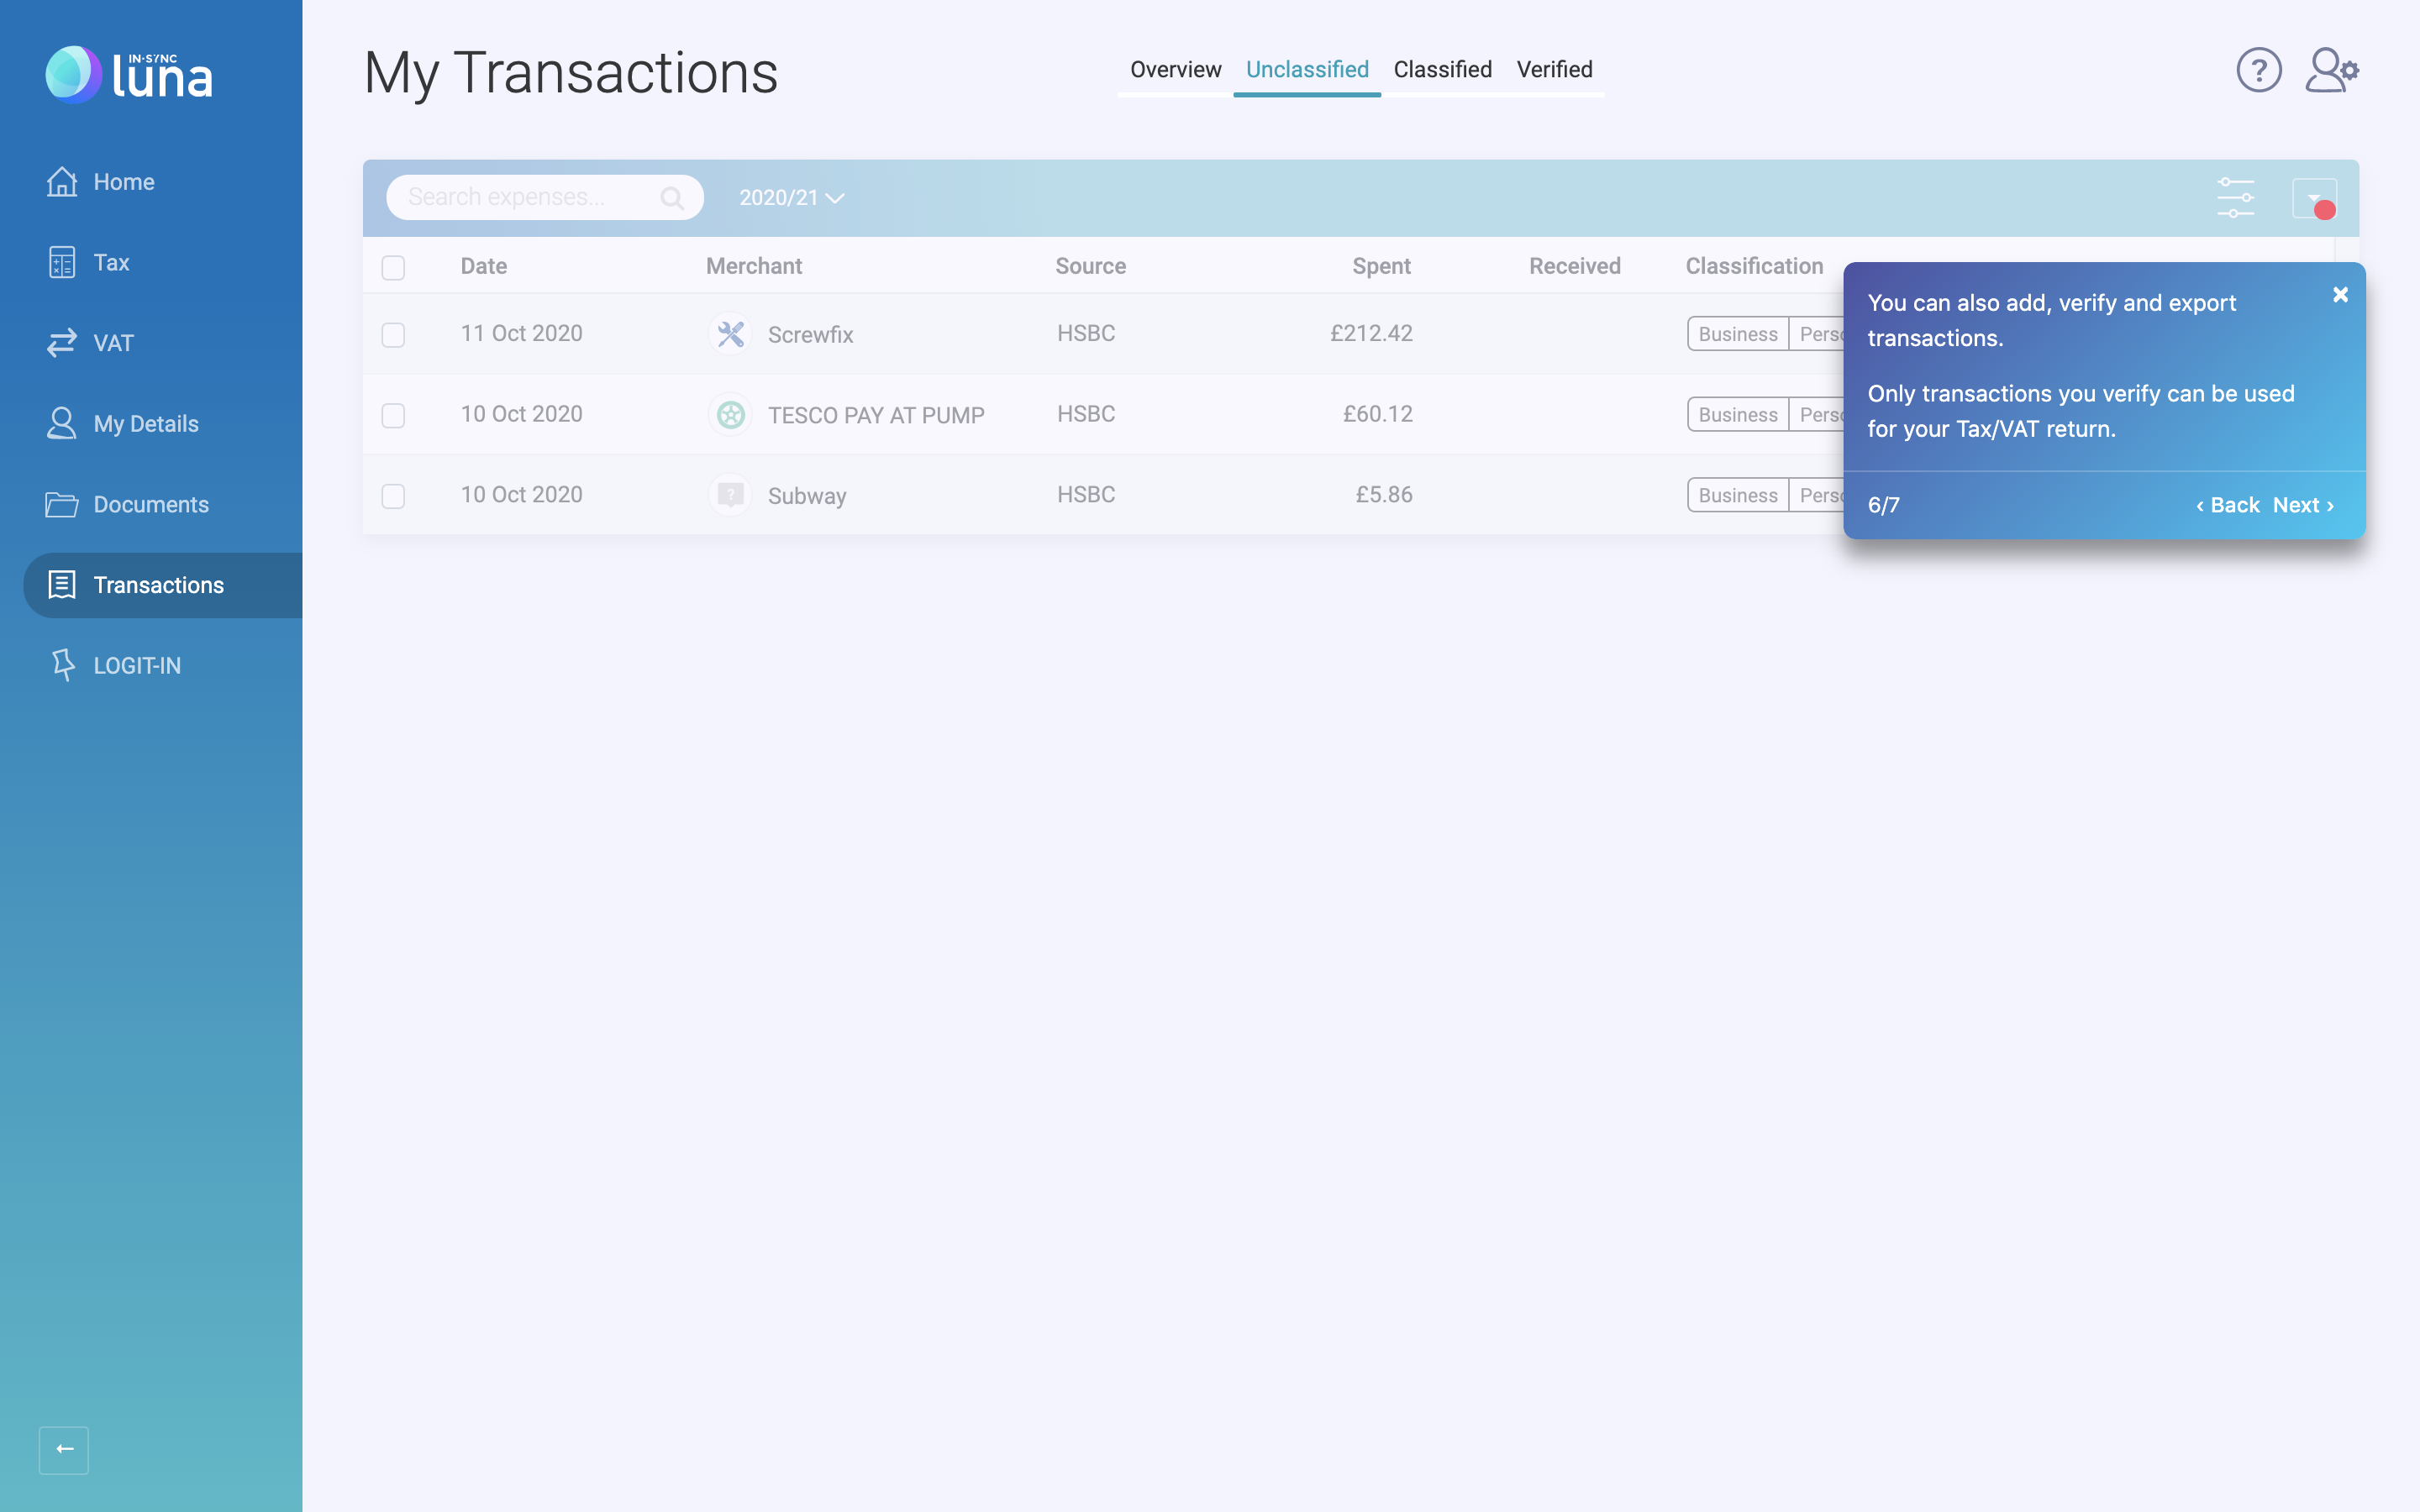Go to Documents in sidebar
Viewport: 2420px width, 1512px height.
[x=150, y=505]
